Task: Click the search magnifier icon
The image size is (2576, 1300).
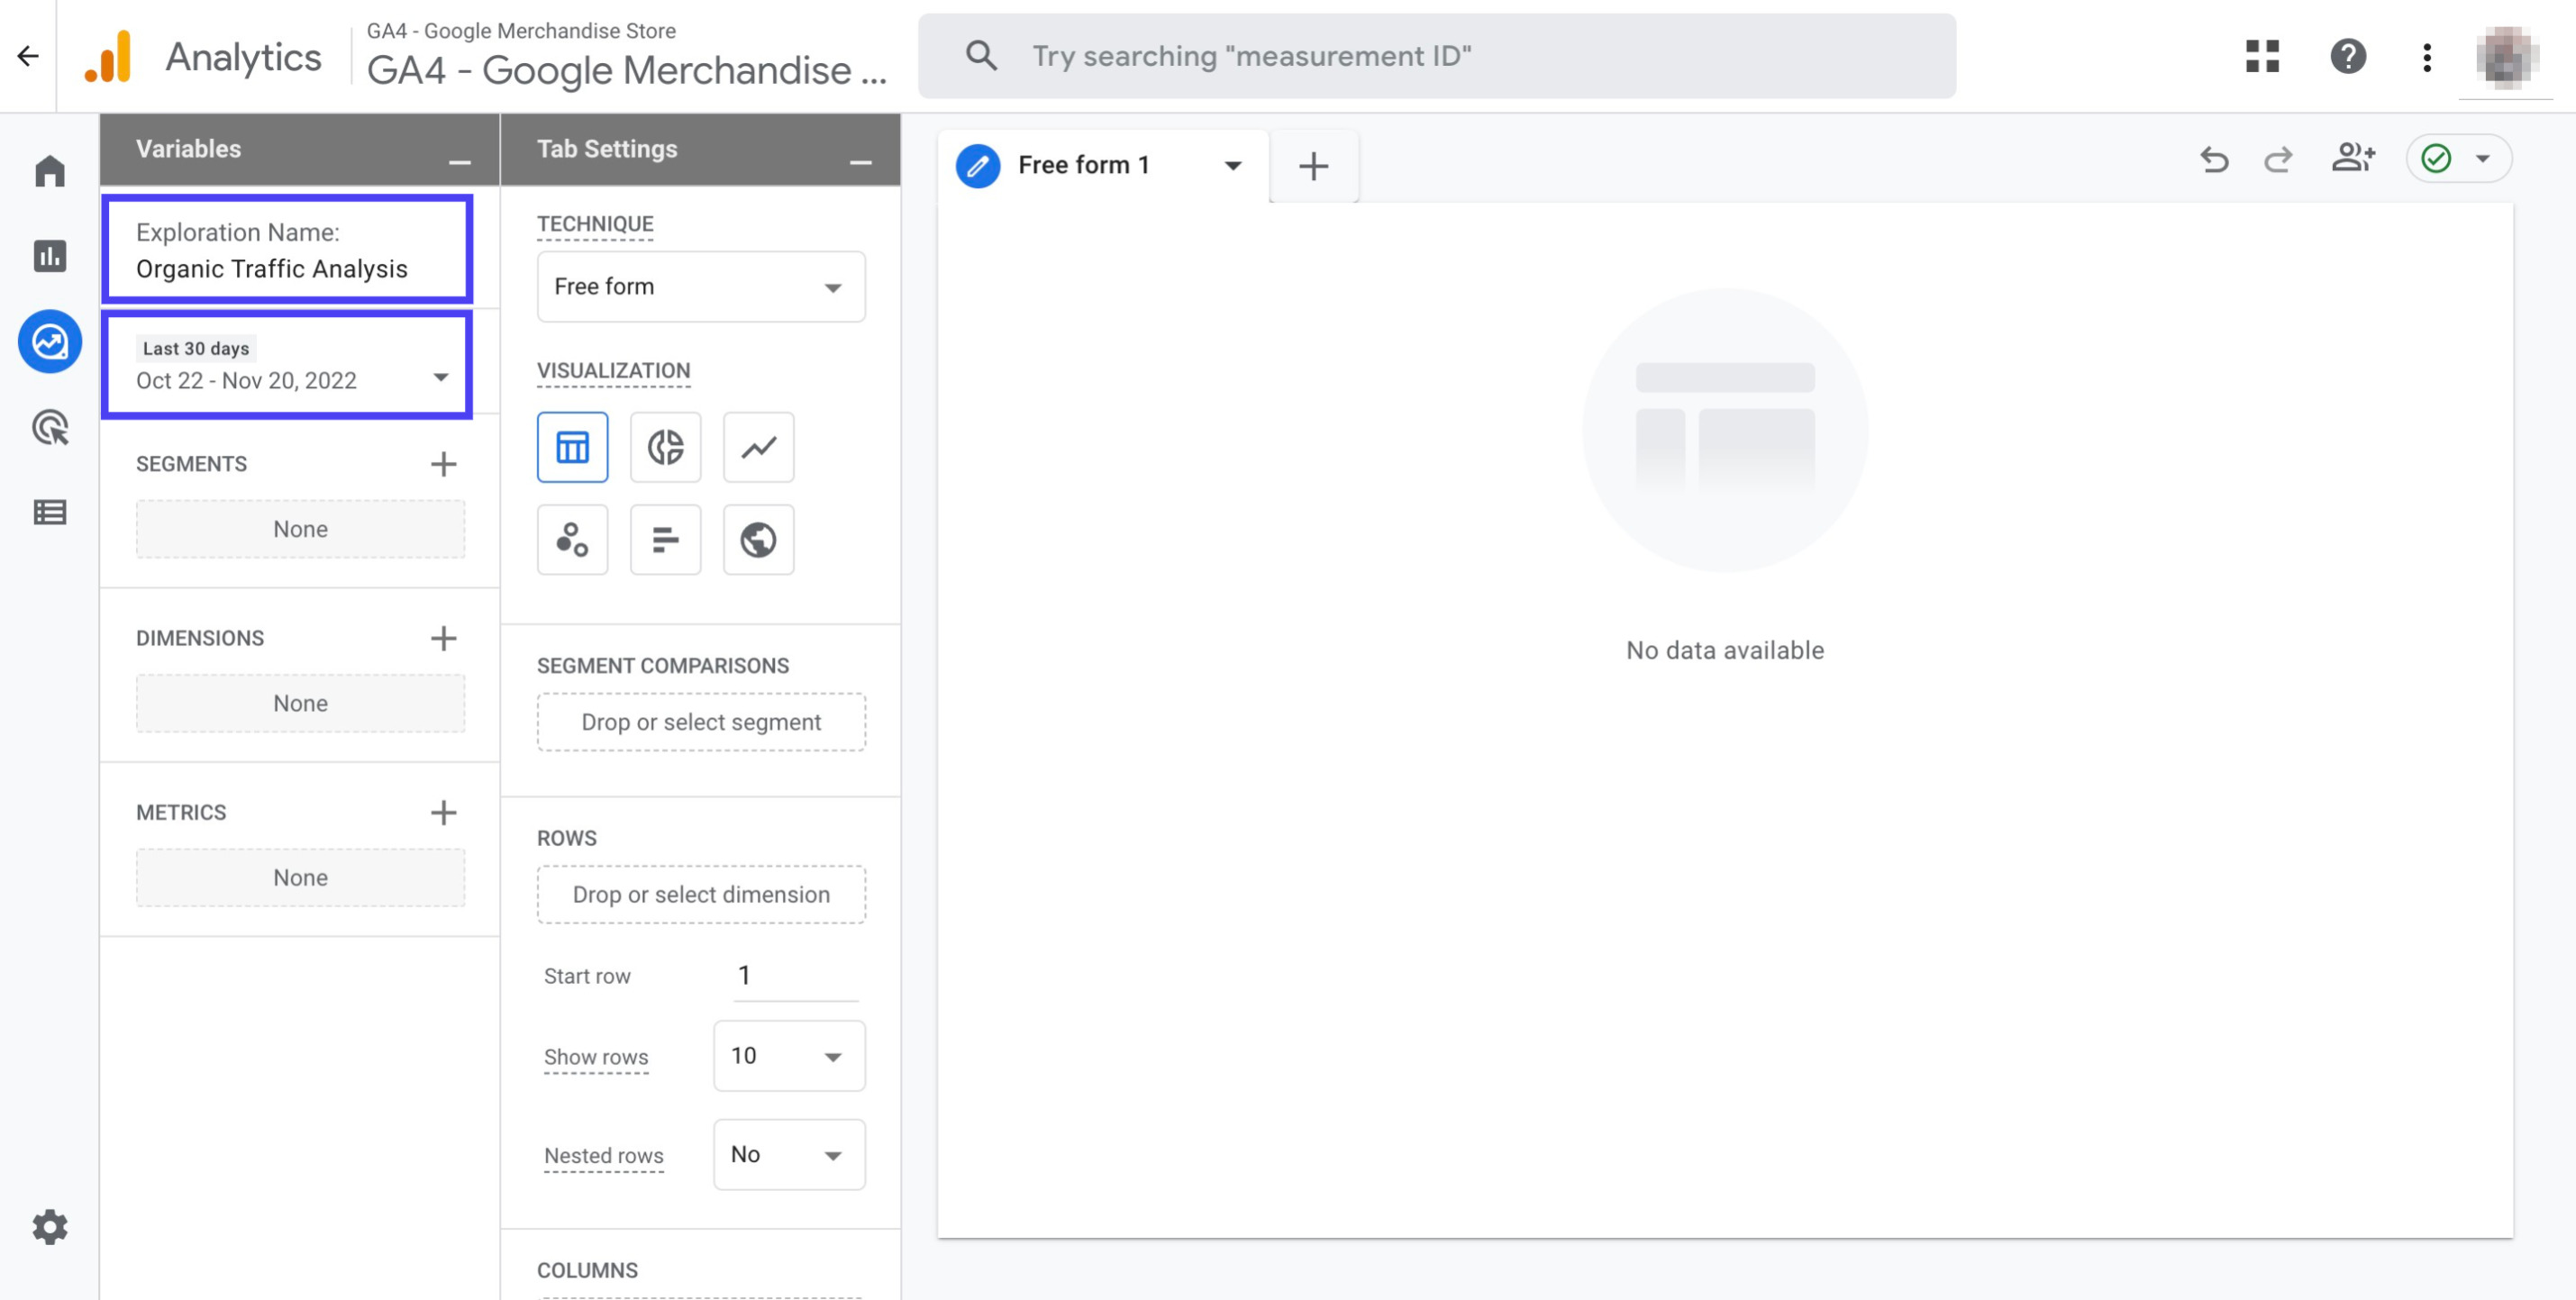Action: [x=981, y=56]
